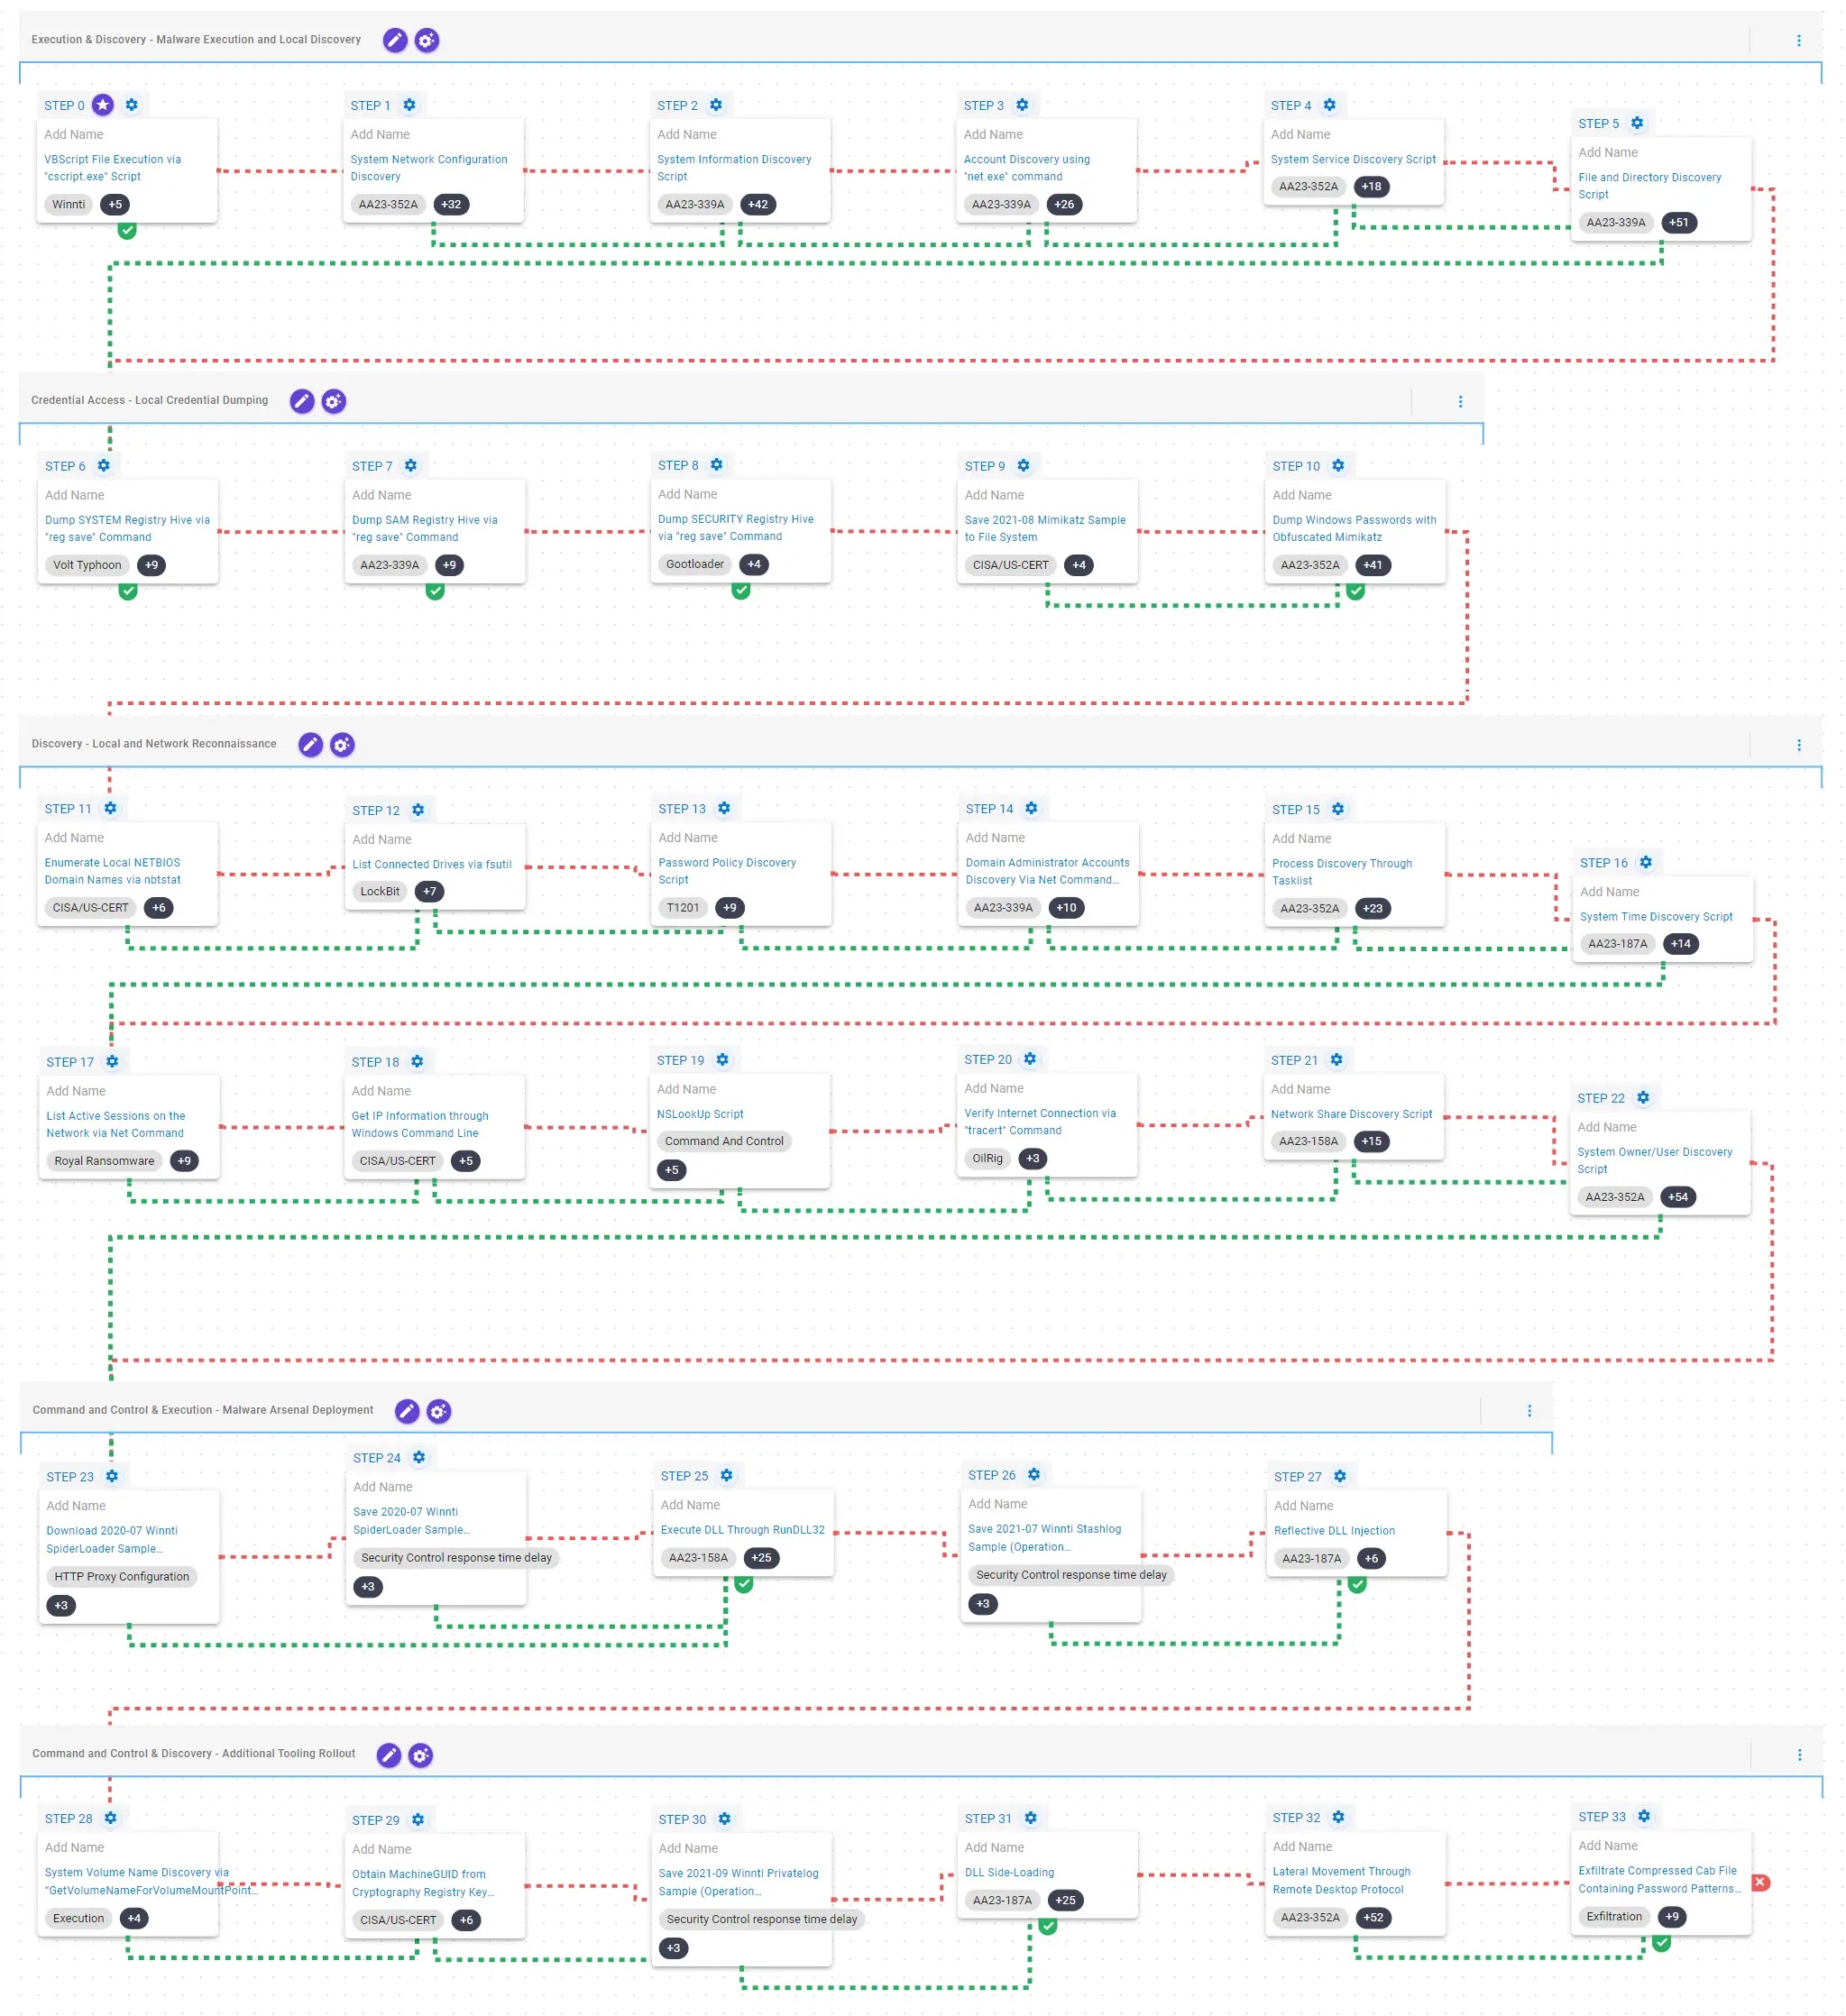Click green check under STEP 33 card
Screen dimensions: 1846x2016
1661,1943
